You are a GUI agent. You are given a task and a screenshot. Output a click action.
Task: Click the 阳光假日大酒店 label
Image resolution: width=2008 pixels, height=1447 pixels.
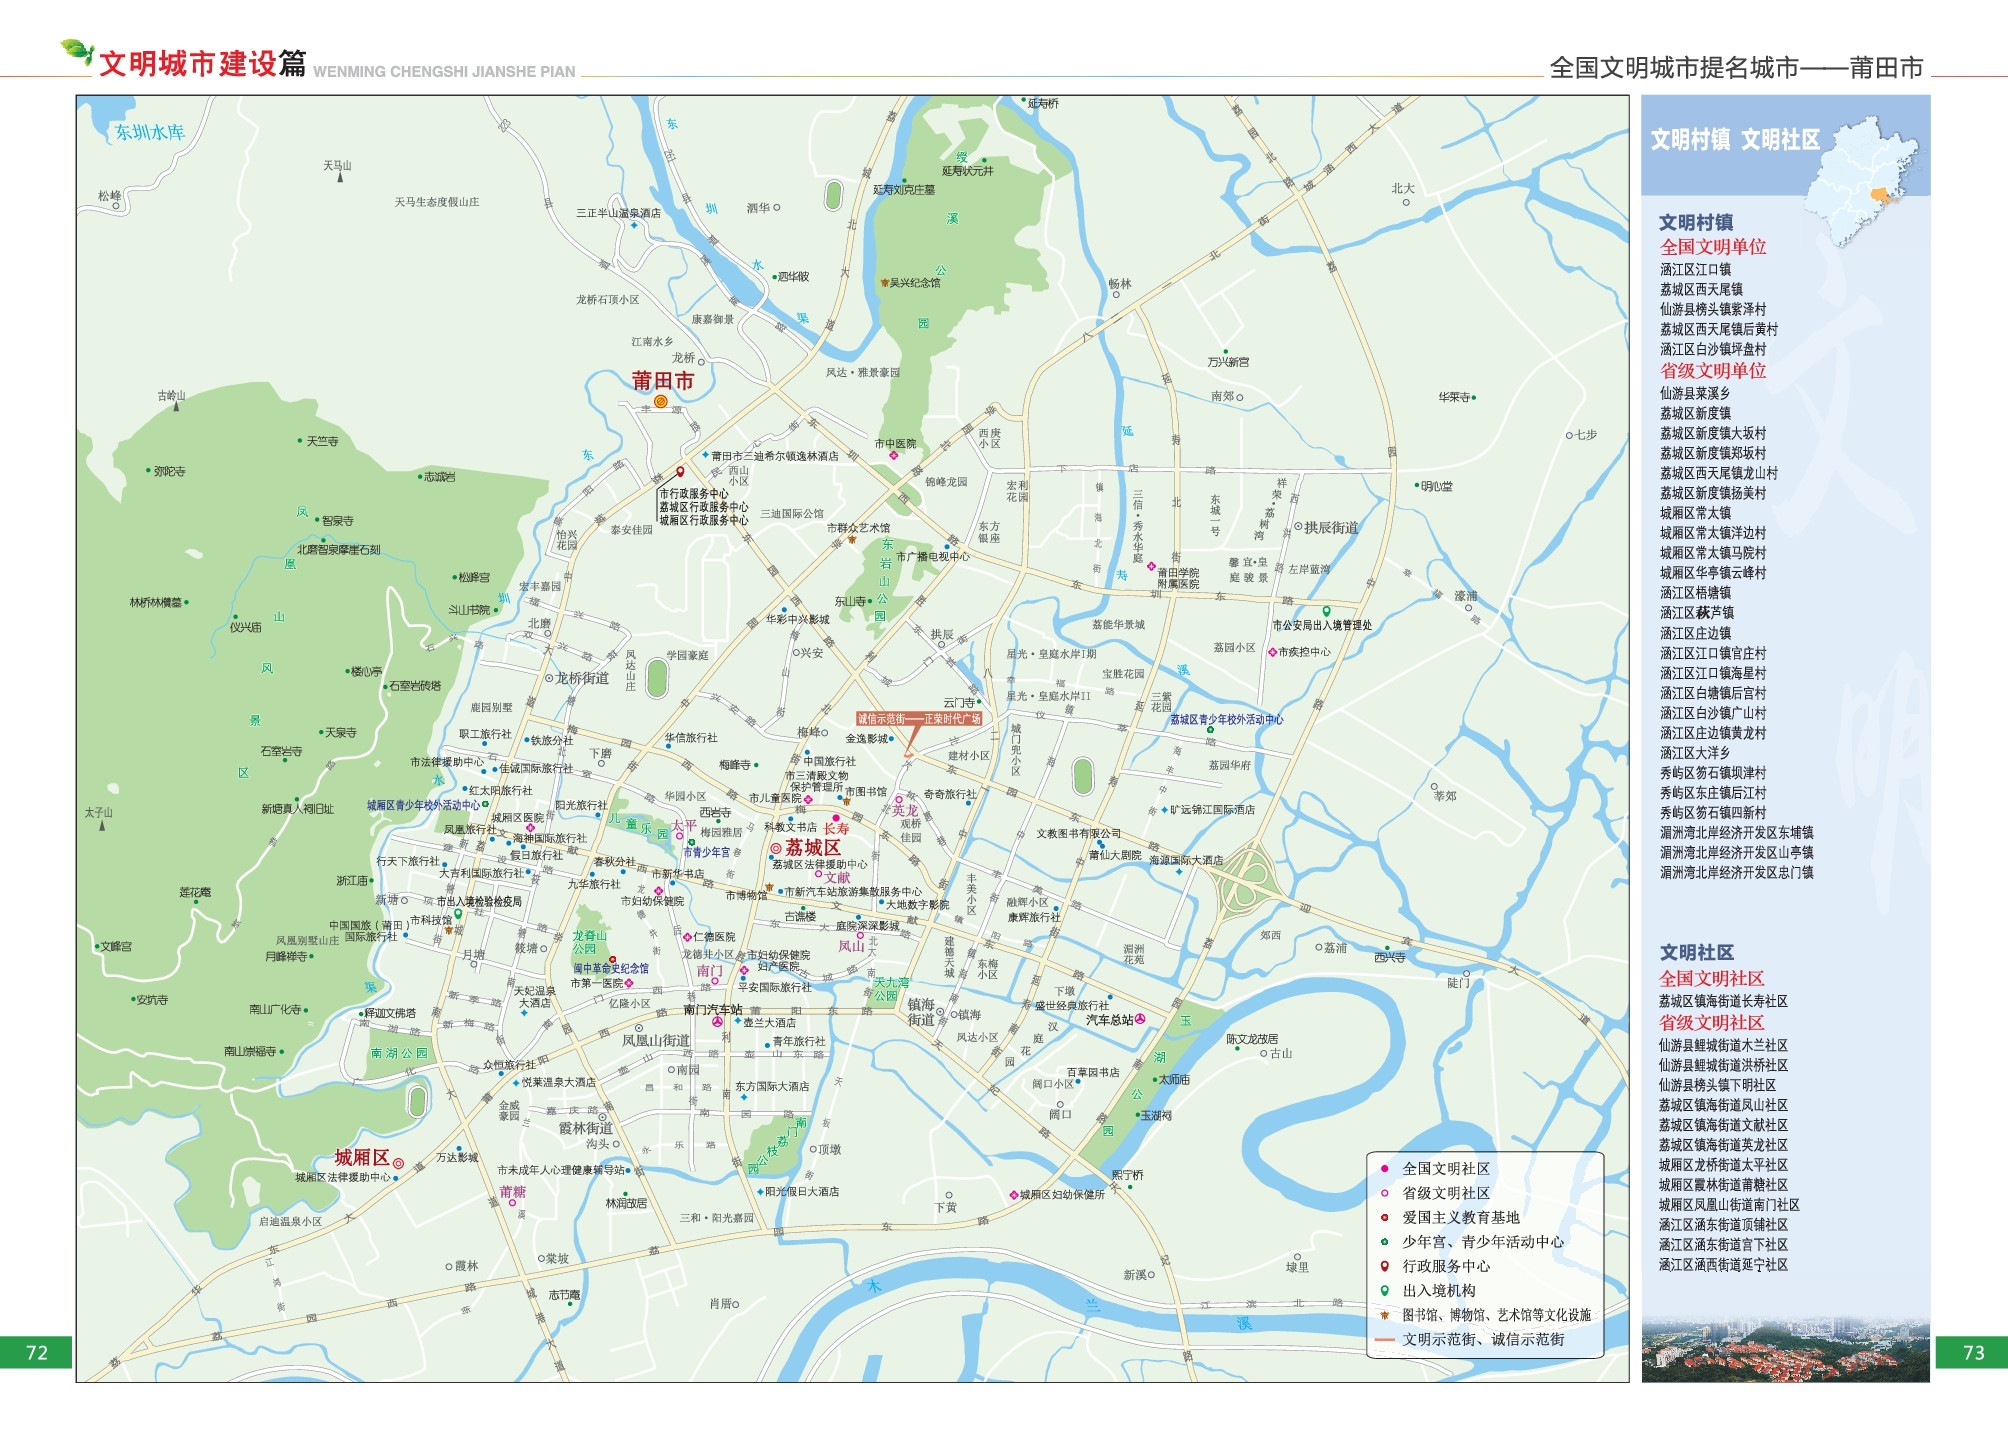point(802,1192)
